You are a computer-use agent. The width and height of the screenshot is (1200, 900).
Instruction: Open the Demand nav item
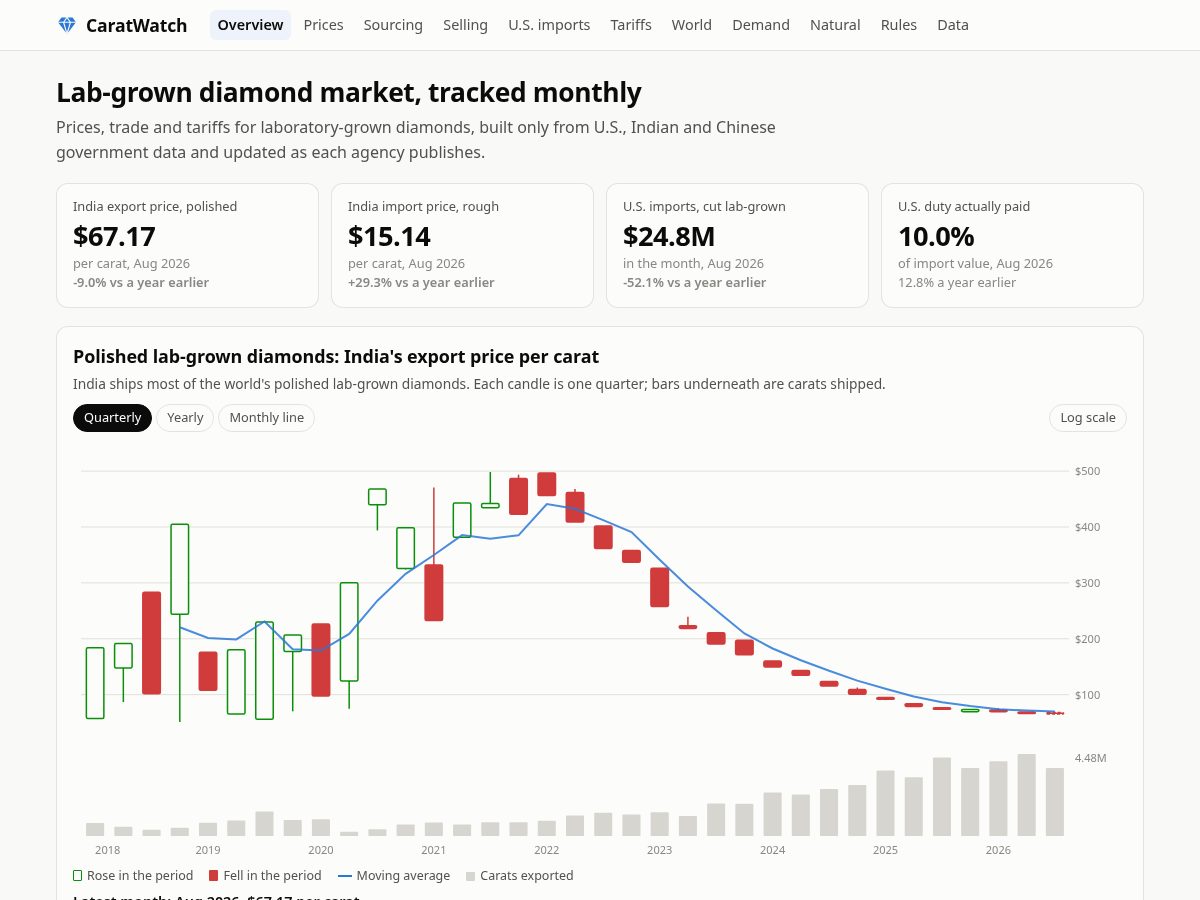[x=761, y=25]
